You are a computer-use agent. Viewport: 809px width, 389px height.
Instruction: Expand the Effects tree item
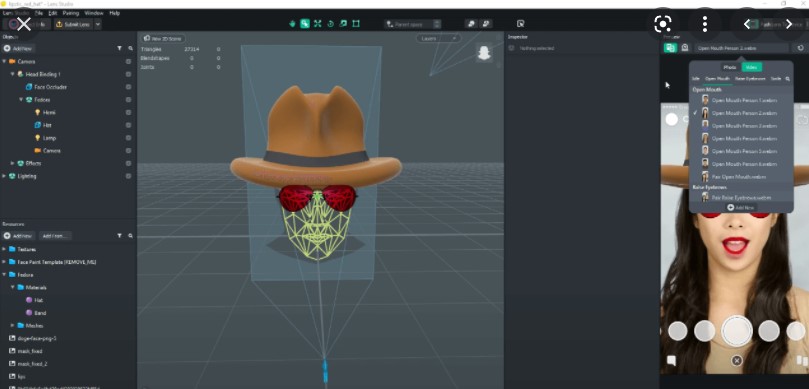(13, 163)
